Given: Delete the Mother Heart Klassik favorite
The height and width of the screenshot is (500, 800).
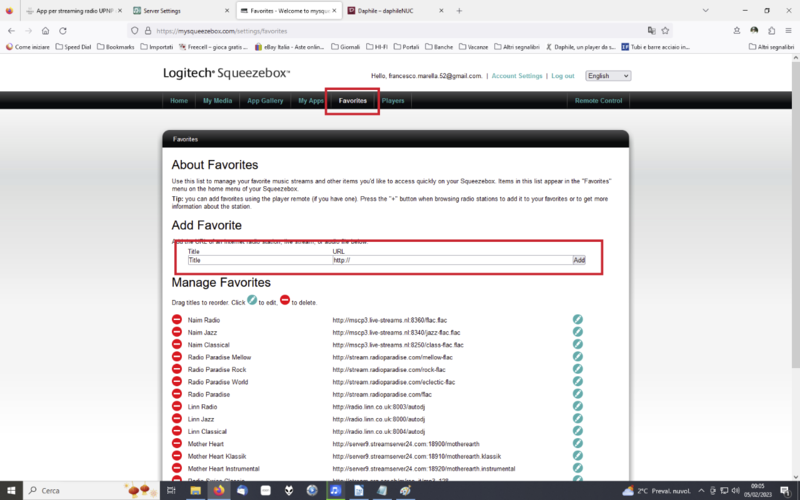Looking at the screenshot, I should click(177, 456).
